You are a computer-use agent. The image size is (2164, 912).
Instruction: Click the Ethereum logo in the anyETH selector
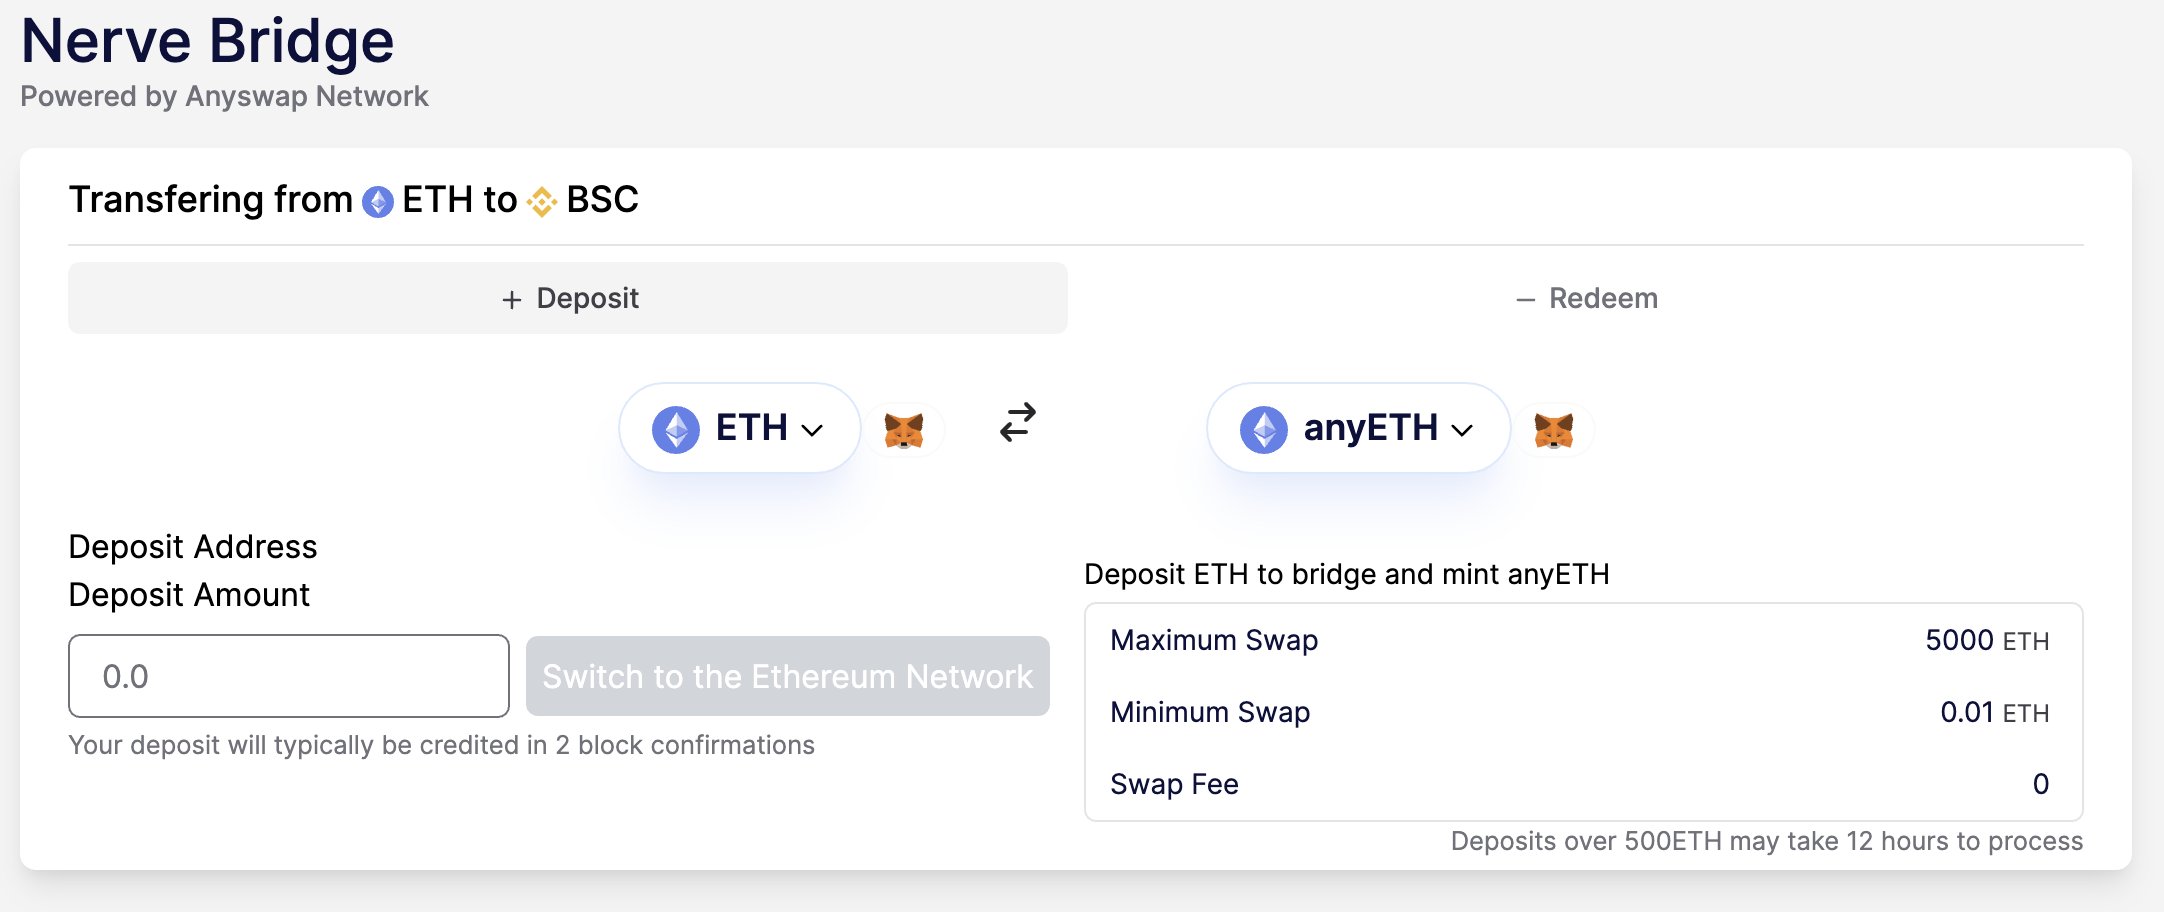(1264, 430)
